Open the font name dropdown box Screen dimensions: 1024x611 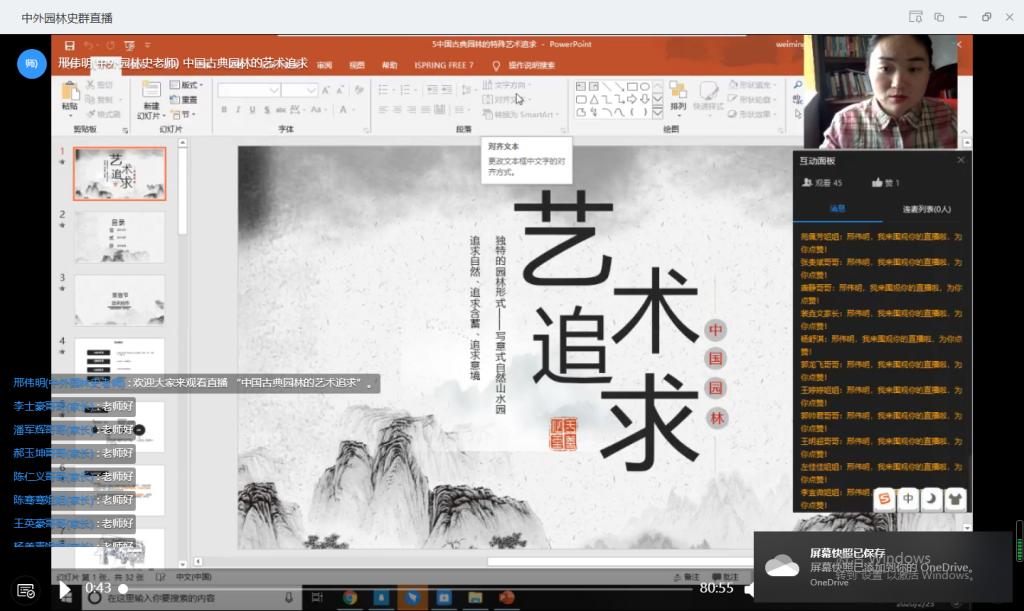pyautogui.click(x=248, y=90)
